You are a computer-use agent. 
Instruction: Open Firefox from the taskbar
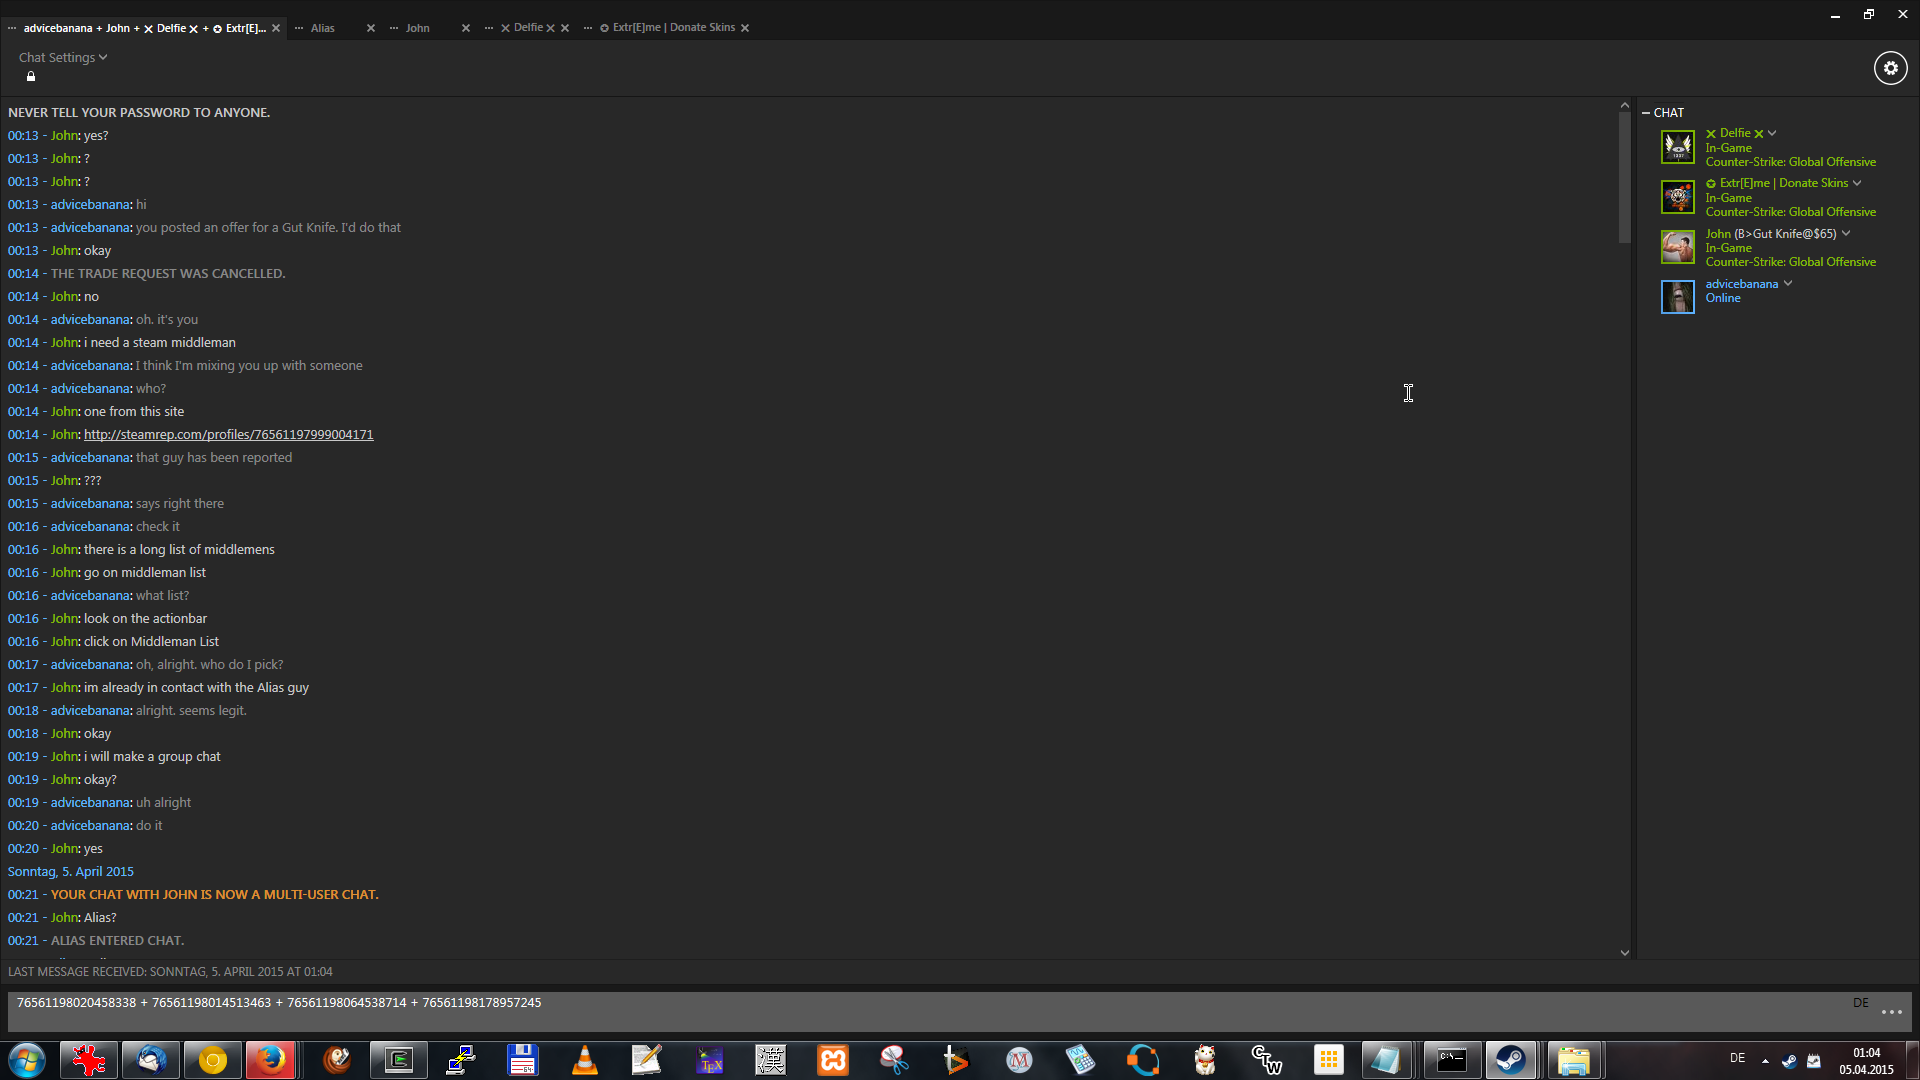pos(271,1060)
